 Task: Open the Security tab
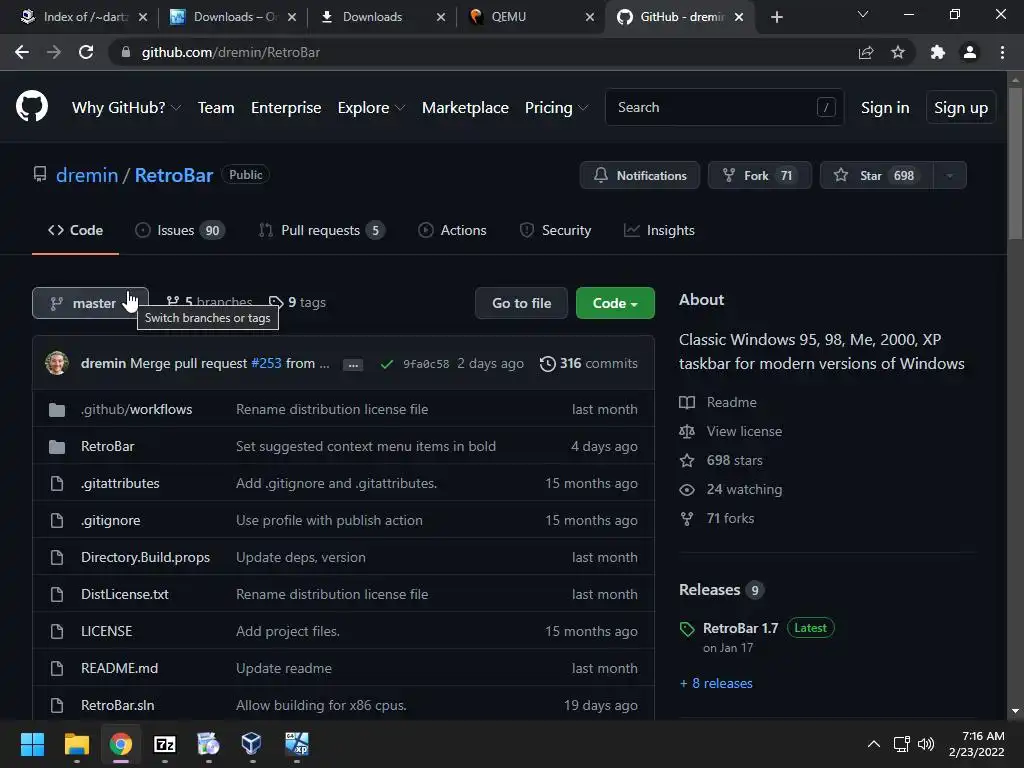pyautogui.click(x=555, y=230)
